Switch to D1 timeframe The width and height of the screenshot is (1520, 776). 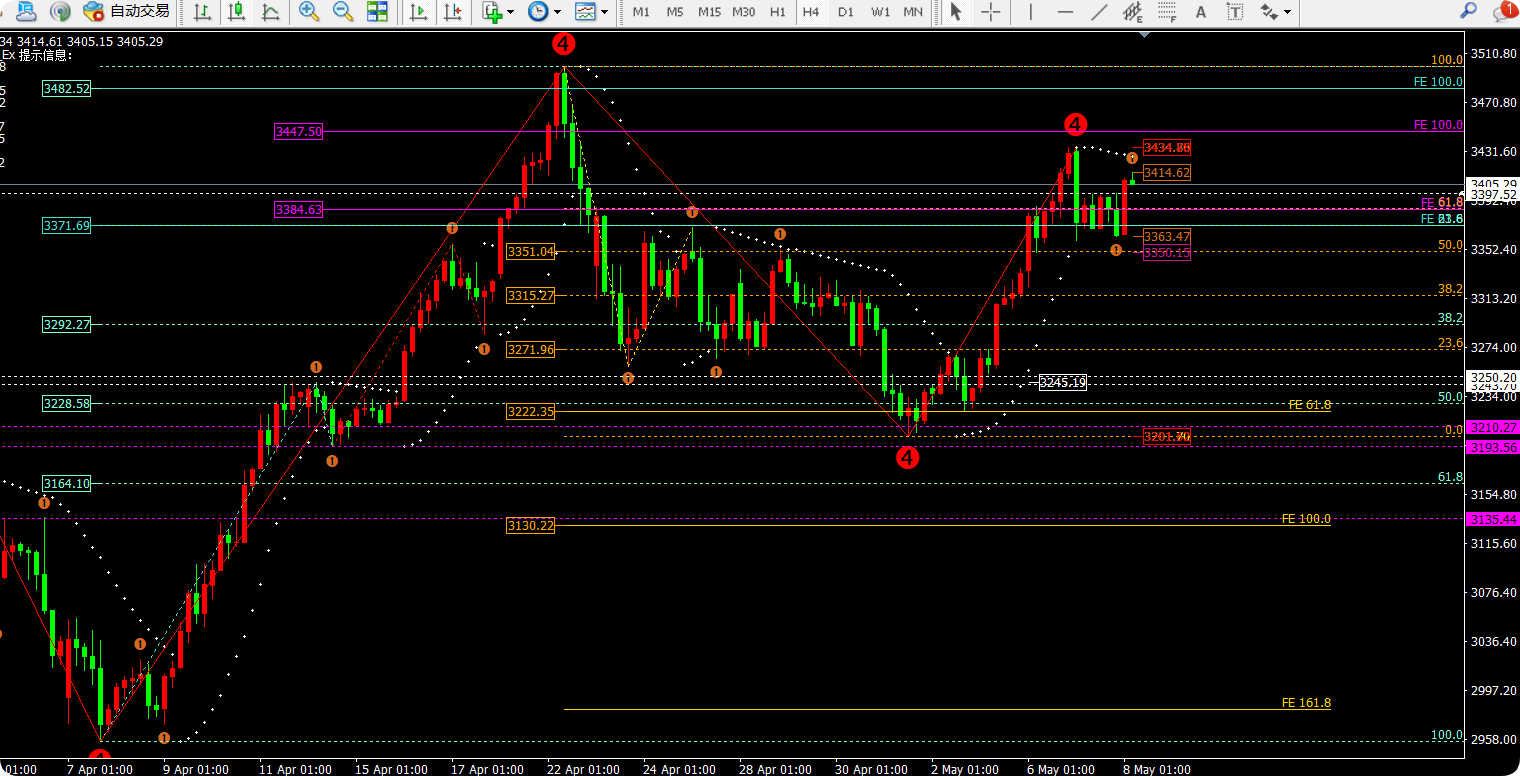846,12
